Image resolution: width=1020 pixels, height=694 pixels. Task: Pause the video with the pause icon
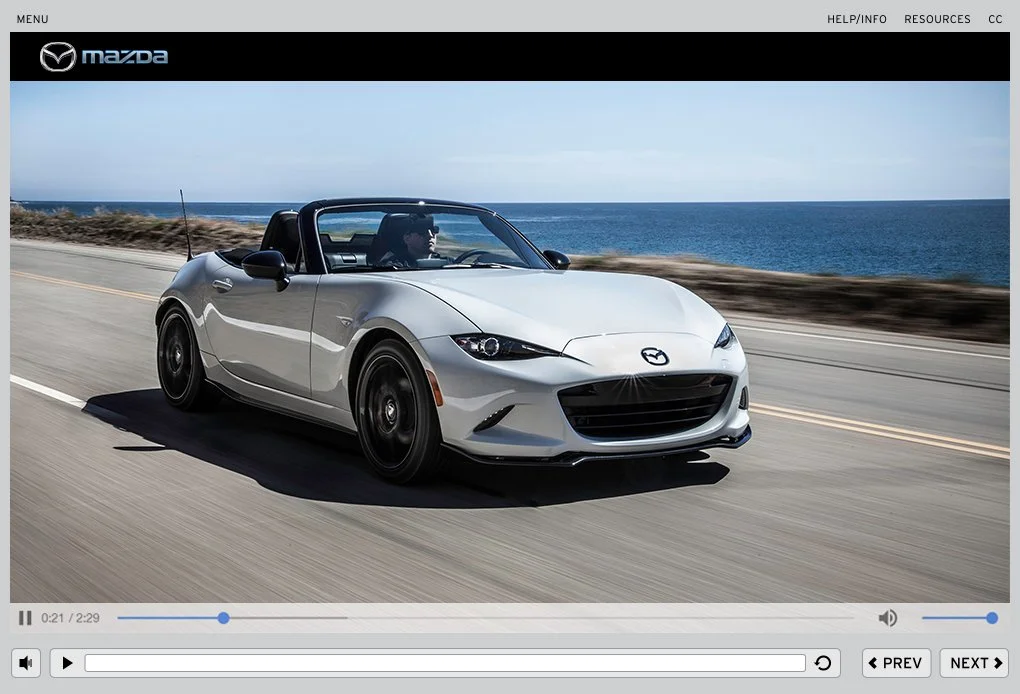click(x=25, y=618)
